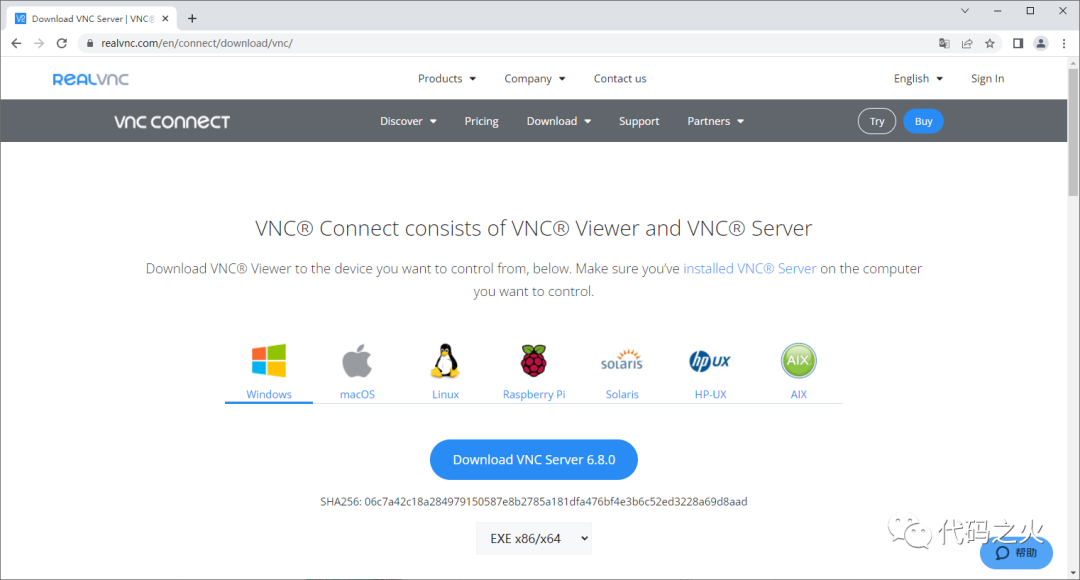Share this page icon
The image size is (1080, 580).
pos(967,43)
